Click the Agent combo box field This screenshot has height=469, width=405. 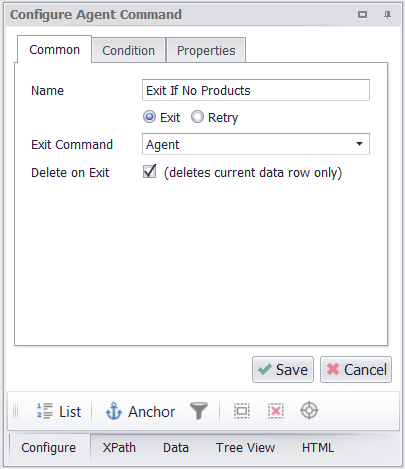(x=256, y=144)
